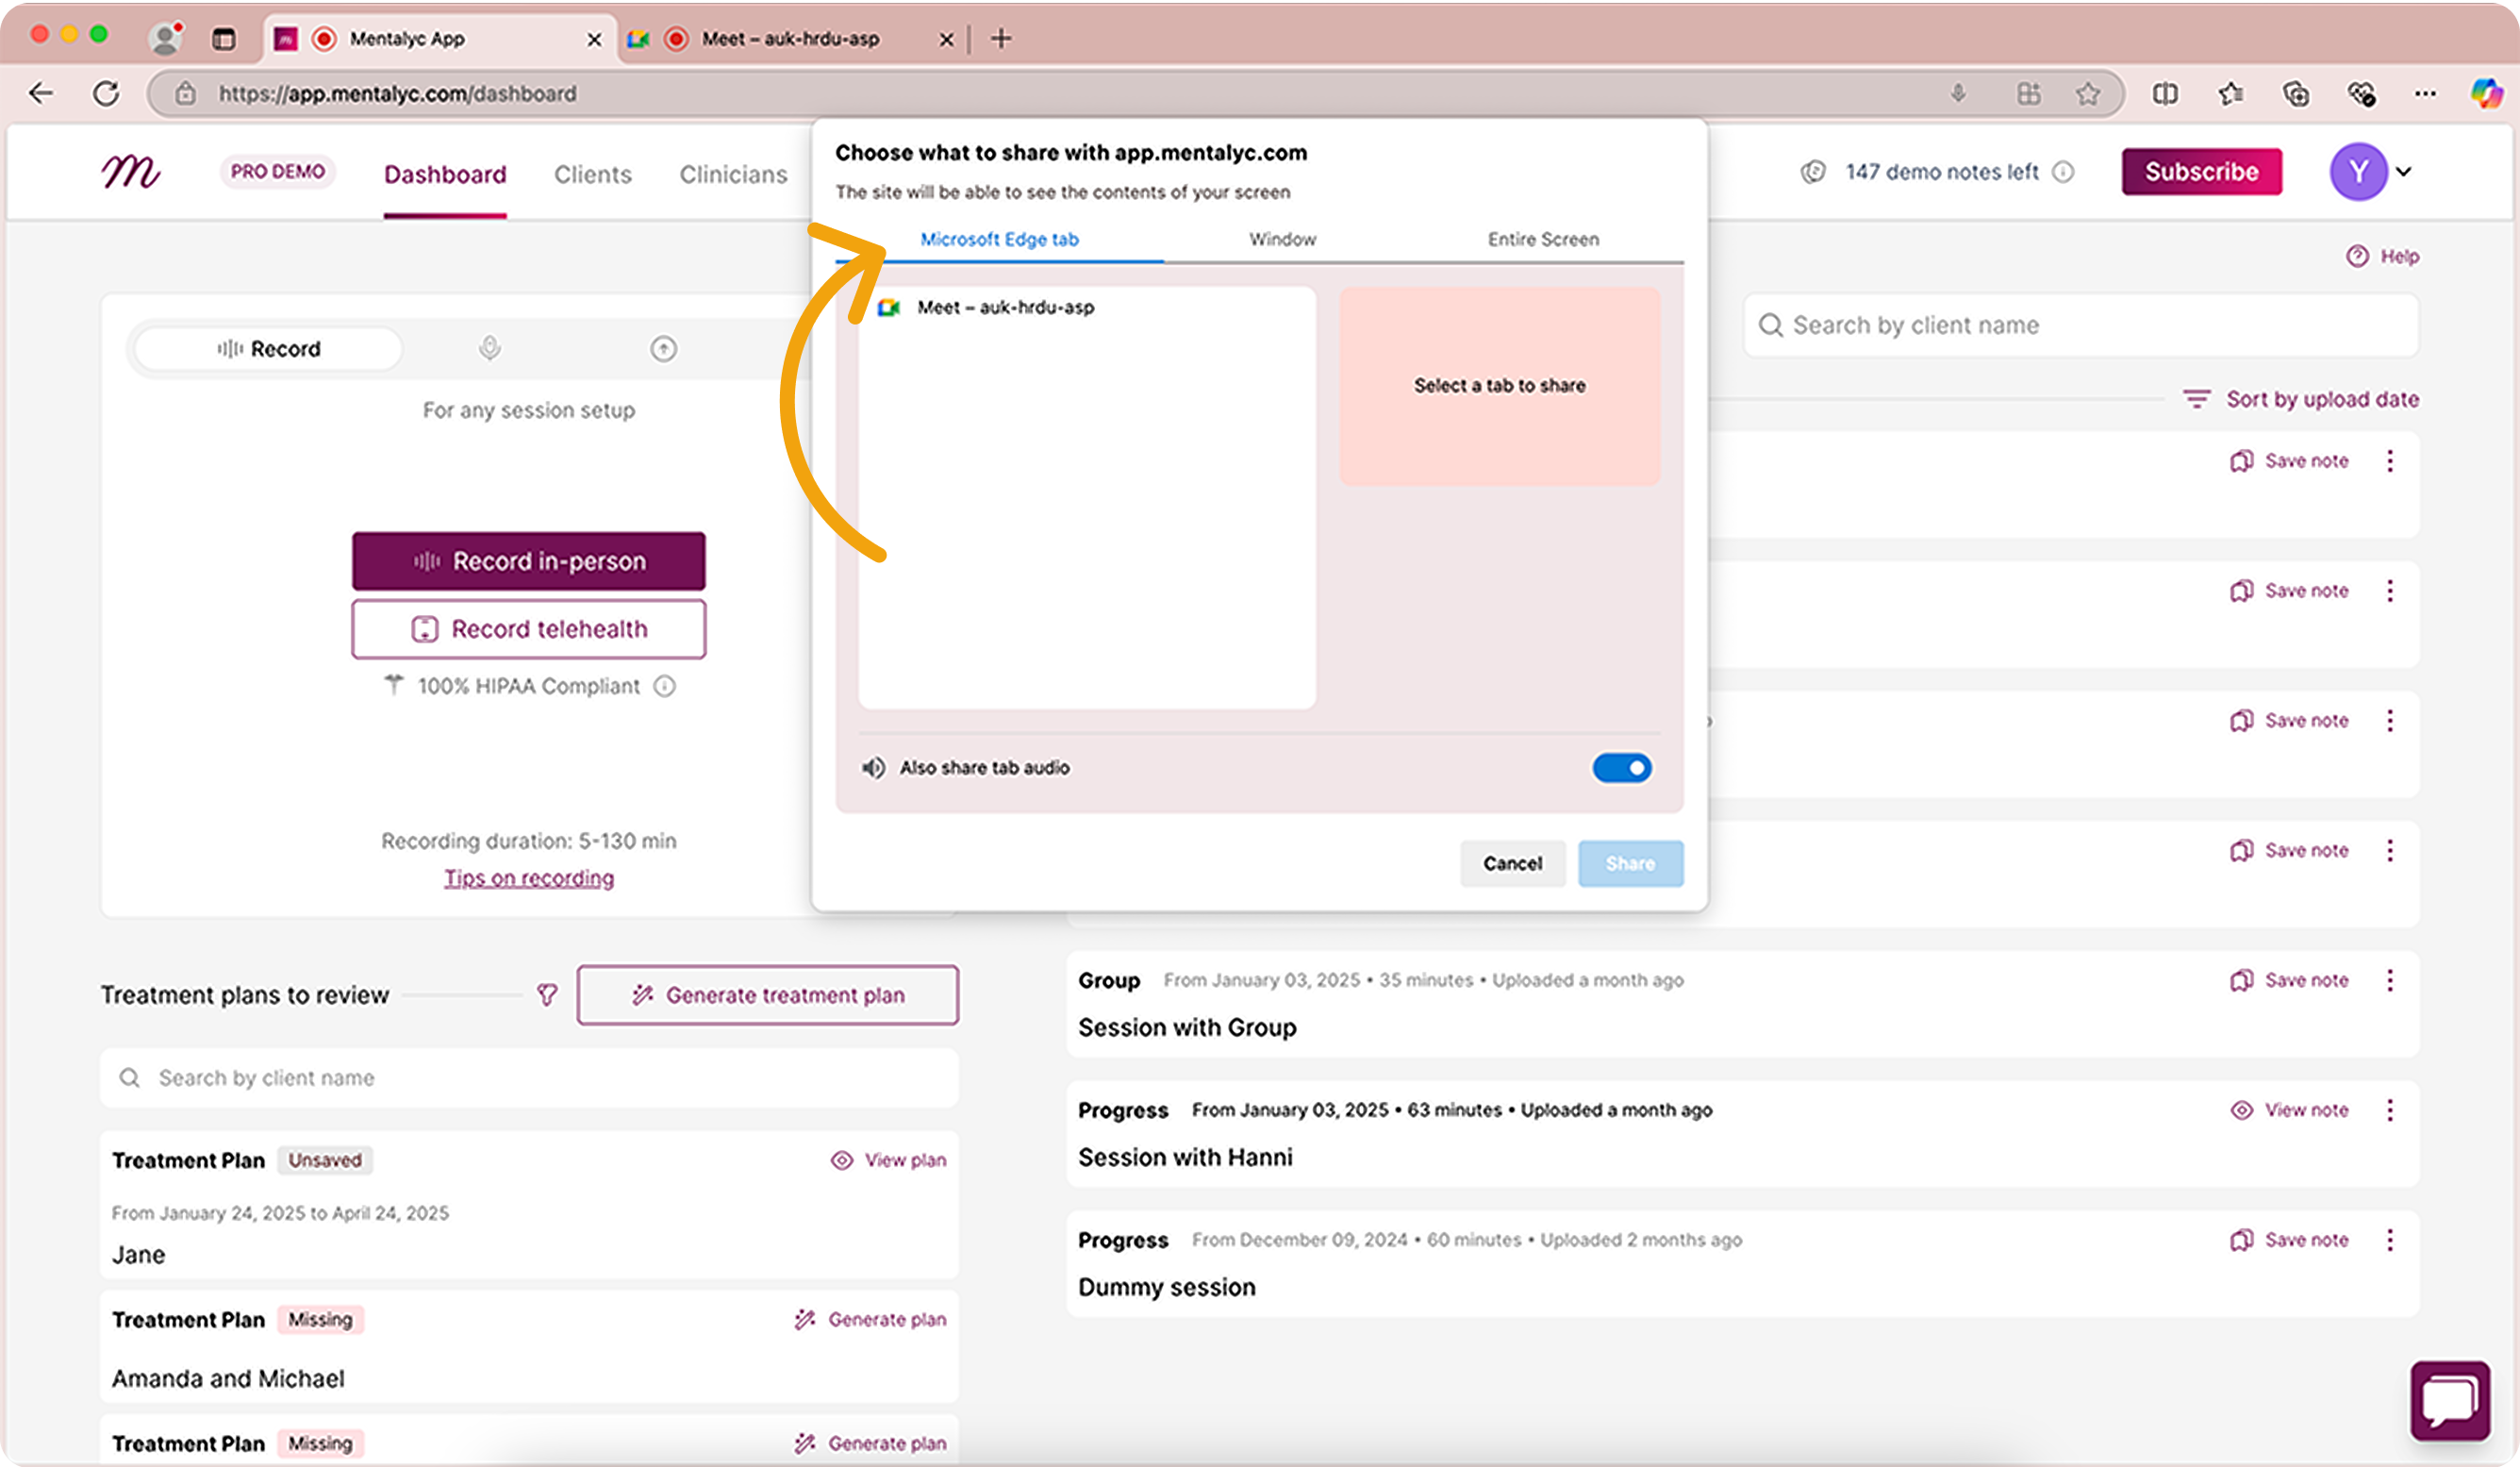Viewport: 2520px width, 1467px height.
Task: Open the Clients nav item
Action: point(593,174)
